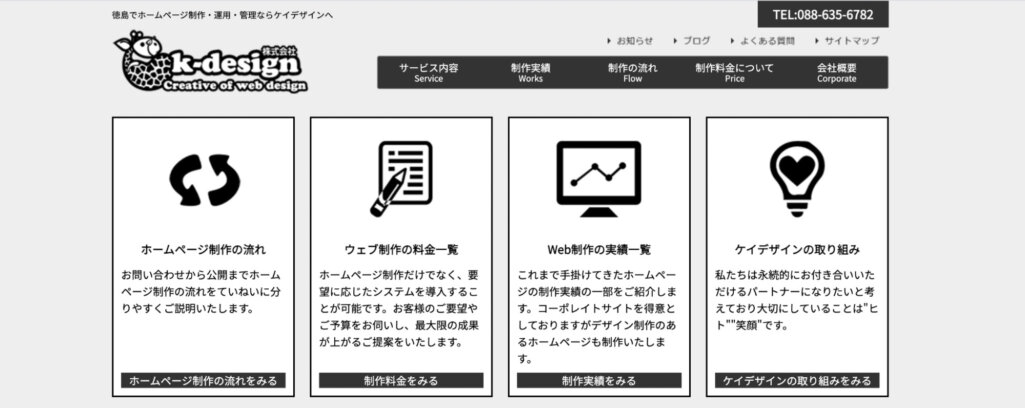Open the 会社概要 Corporate menu

pyautogui.click(x=836, y=73)
